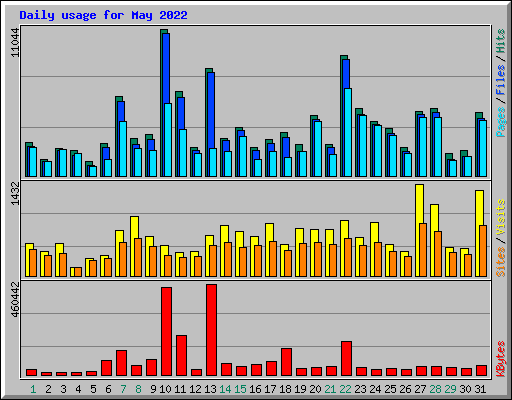This screenshot has width=512, height=400.
Task: Select the day label 27
Action: click(420, 389)
